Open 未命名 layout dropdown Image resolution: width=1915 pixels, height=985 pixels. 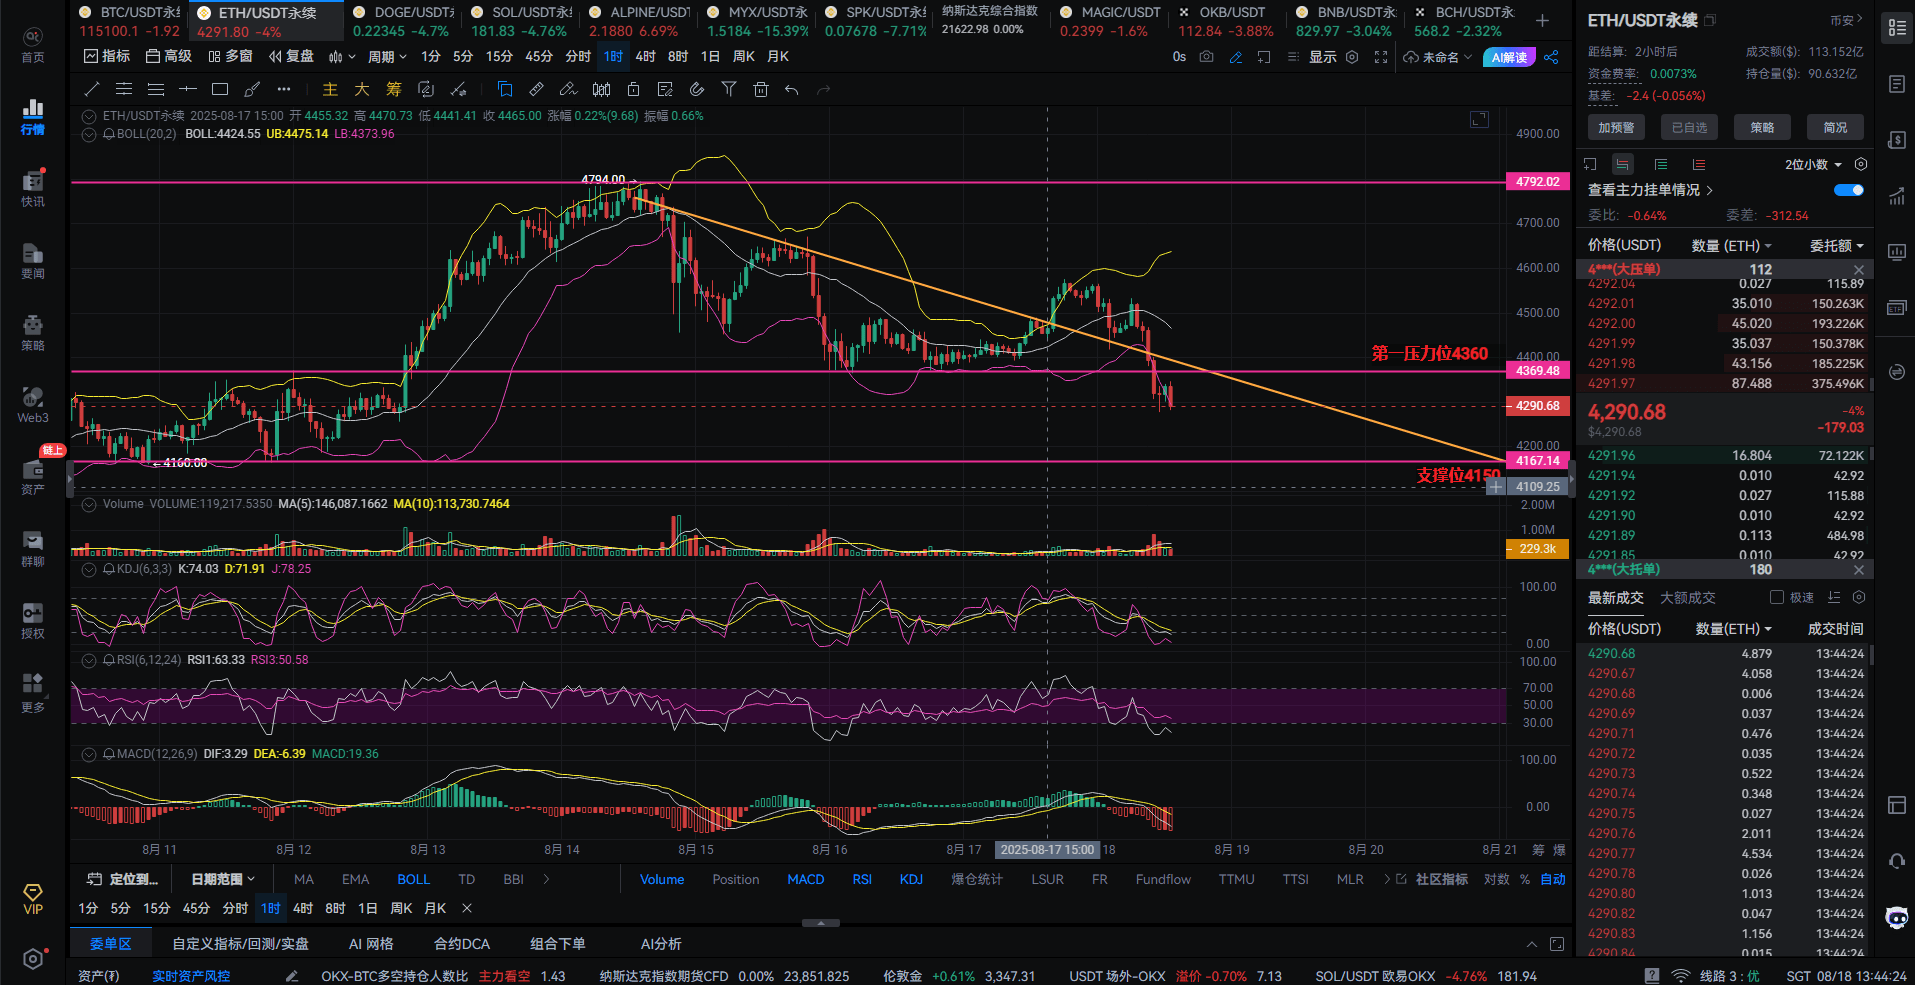(x=1438, y=57)
